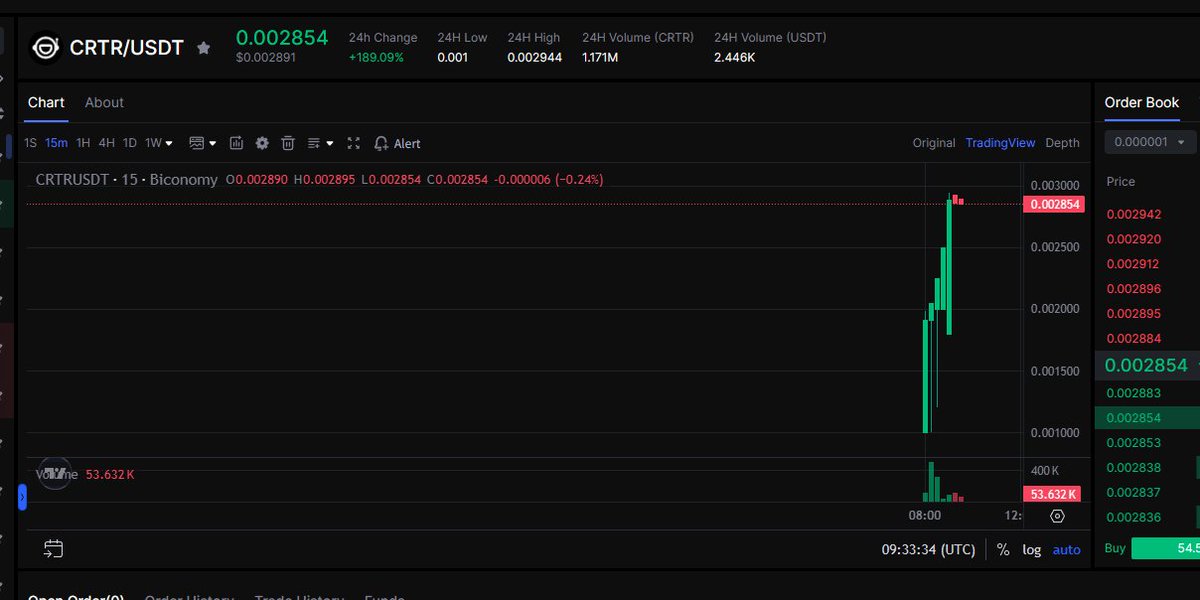Click the last price 0.002854 in order book
Viewport: 1200px width, 600px height.
[1146, 365]
